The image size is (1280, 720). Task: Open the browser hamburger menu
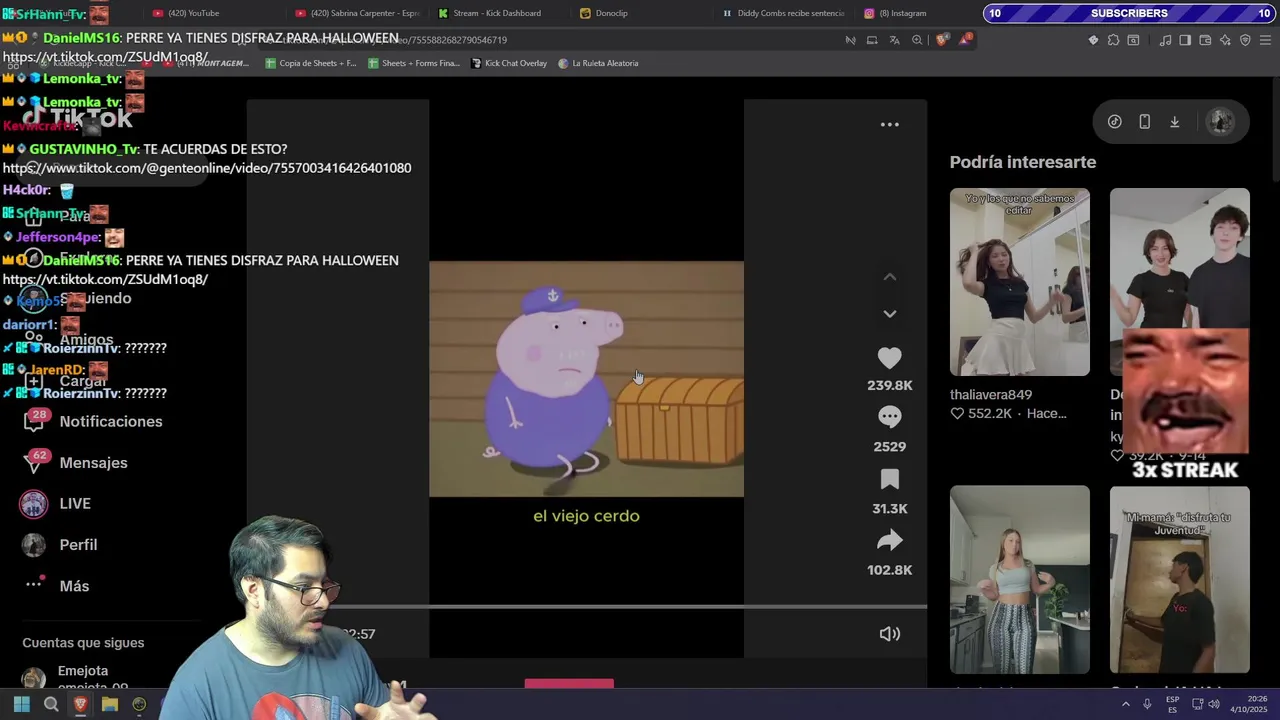[1265, 40]
